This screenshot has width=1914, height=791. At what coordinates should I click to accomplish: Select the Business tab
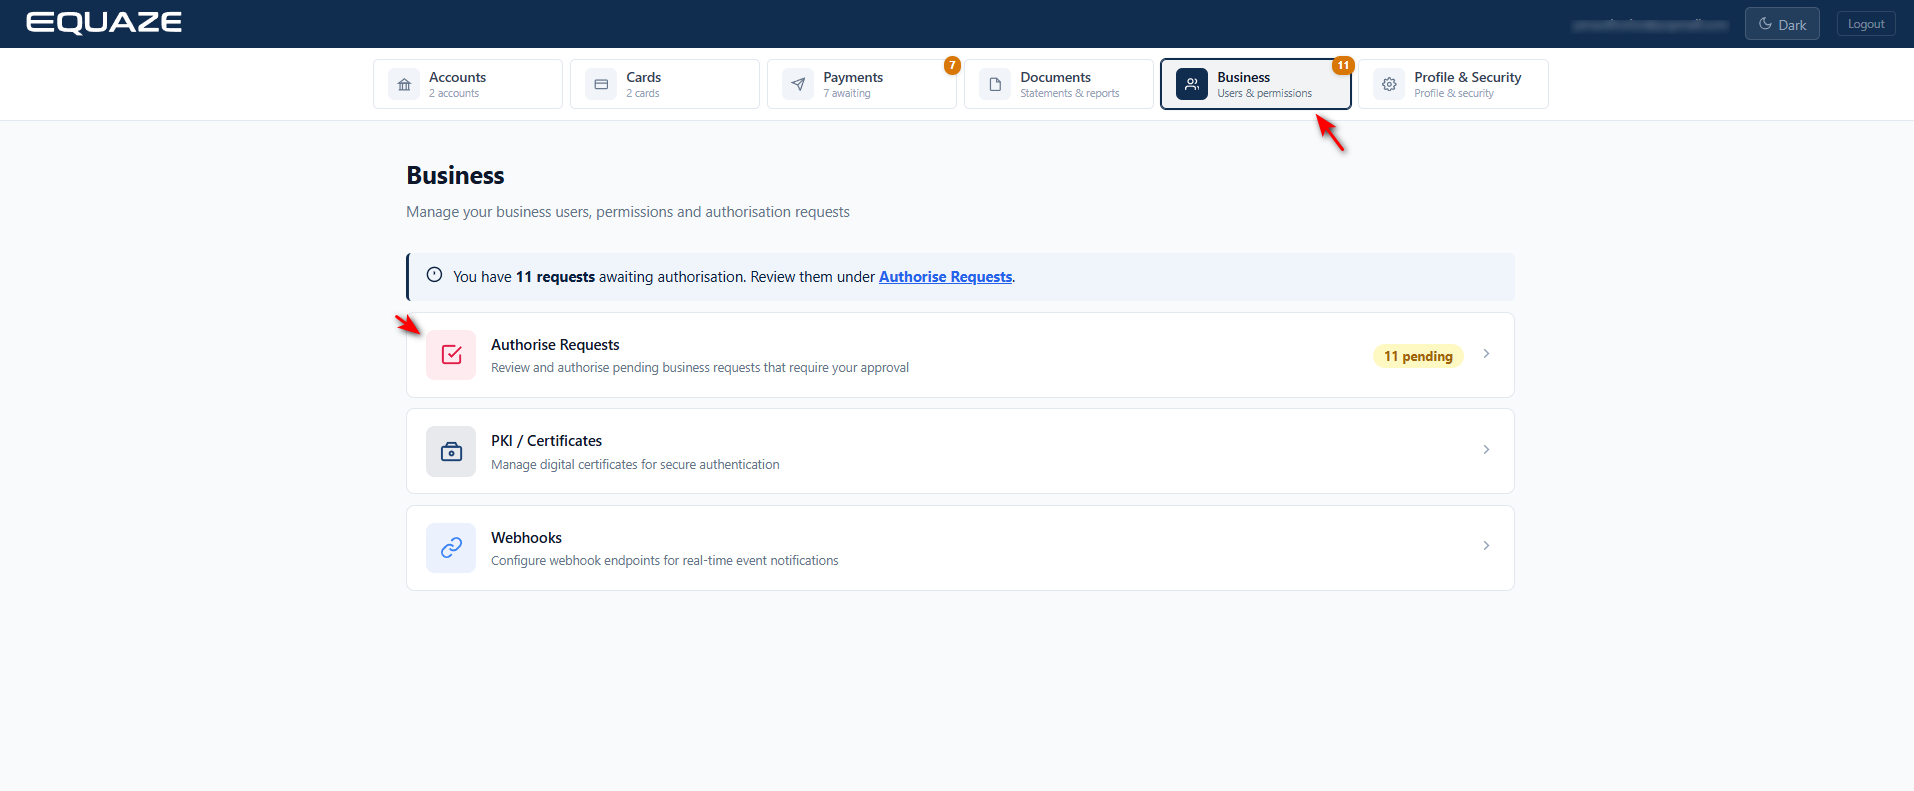(1256, 84)
